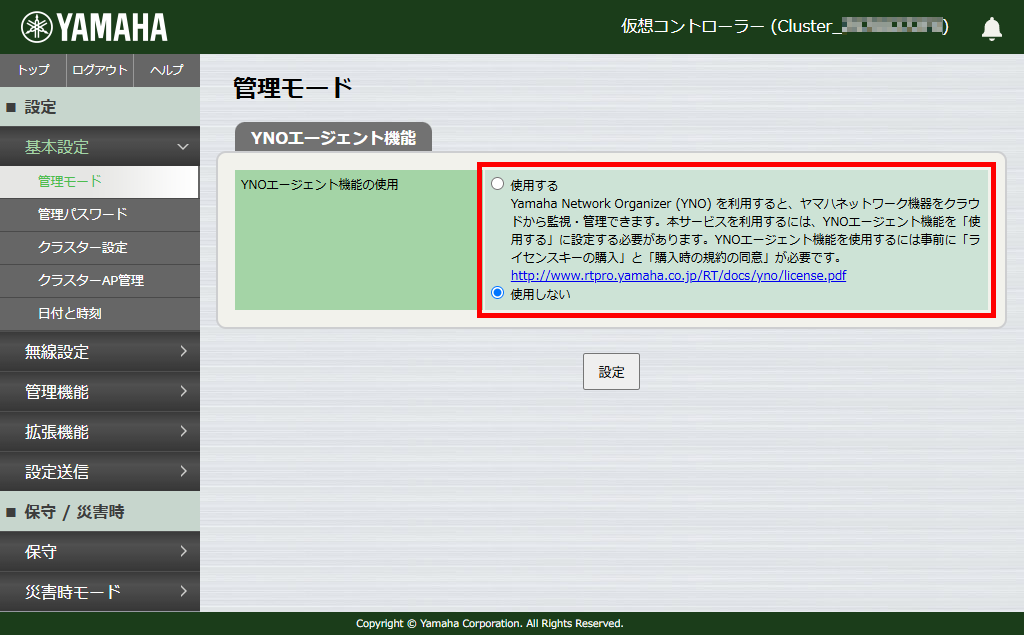
Task: Open 管理パスワード settings
Action: pyautogui.click(x=100, y=214)
